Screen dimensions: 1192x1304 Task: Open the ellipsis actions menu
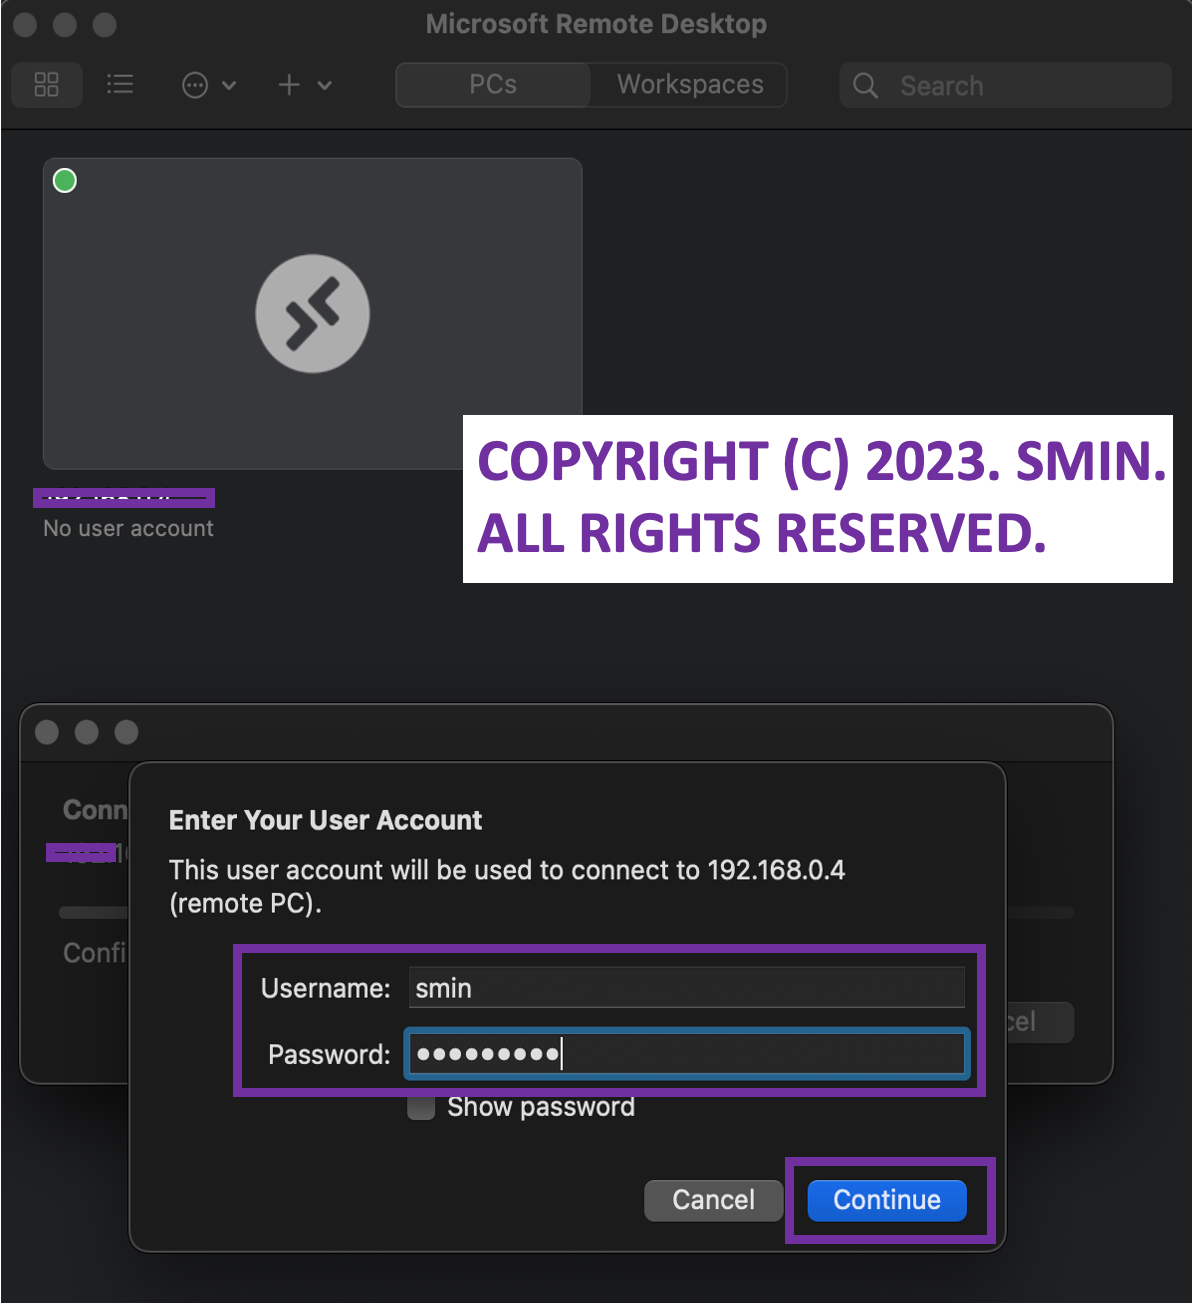[208, 85]
